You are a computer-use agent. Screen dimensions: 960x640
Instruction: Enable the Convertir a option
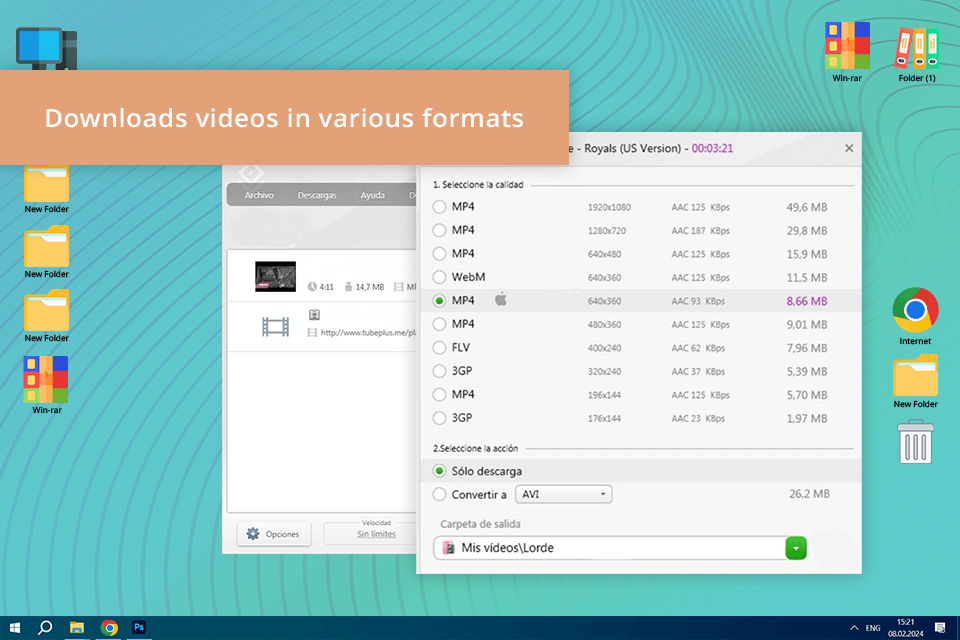[439, 494]
